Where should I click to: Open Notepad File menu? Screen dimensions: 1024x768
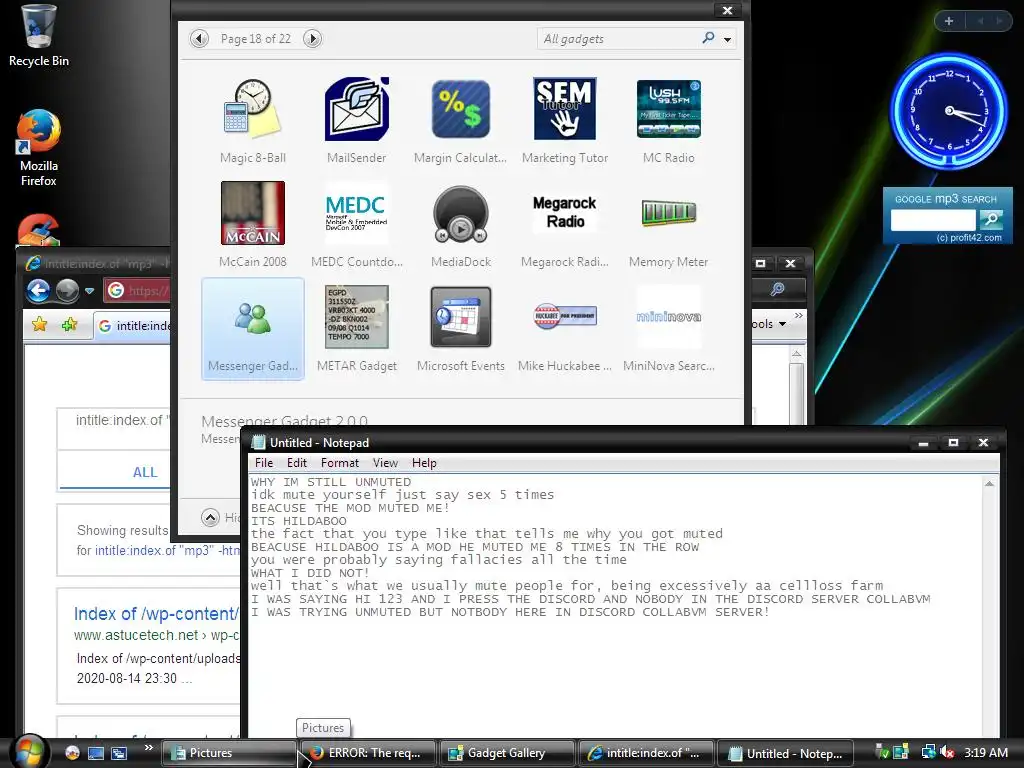(x=264, y=463)
